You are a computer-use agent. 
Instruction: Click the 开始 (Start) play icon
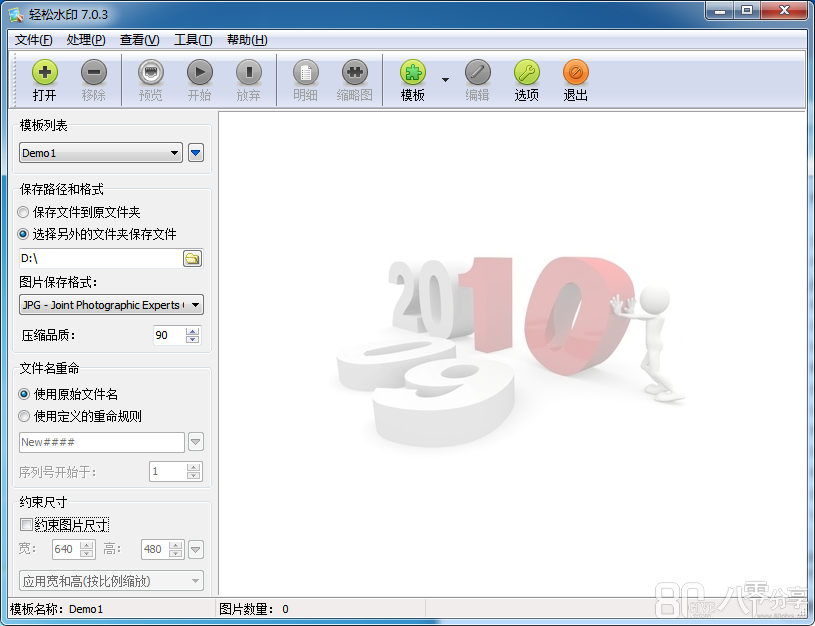pyautogui.click(x=200, y=73)
